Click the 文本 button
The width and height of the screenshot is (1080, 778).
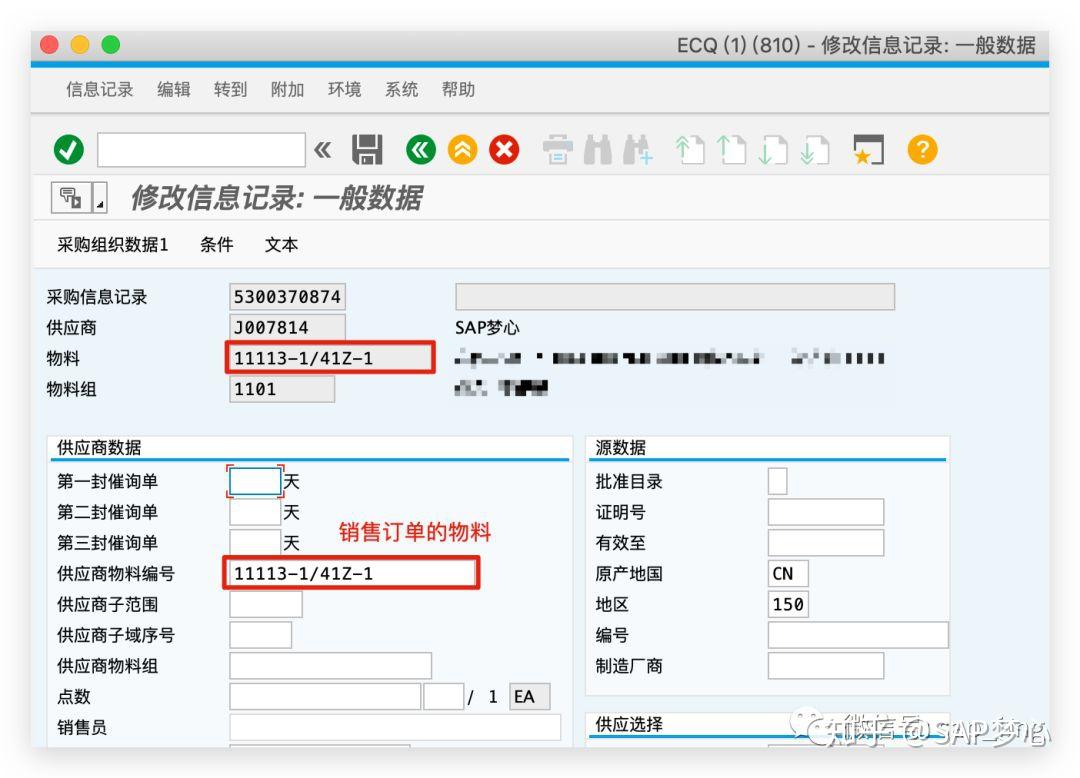tap(281, 244)
